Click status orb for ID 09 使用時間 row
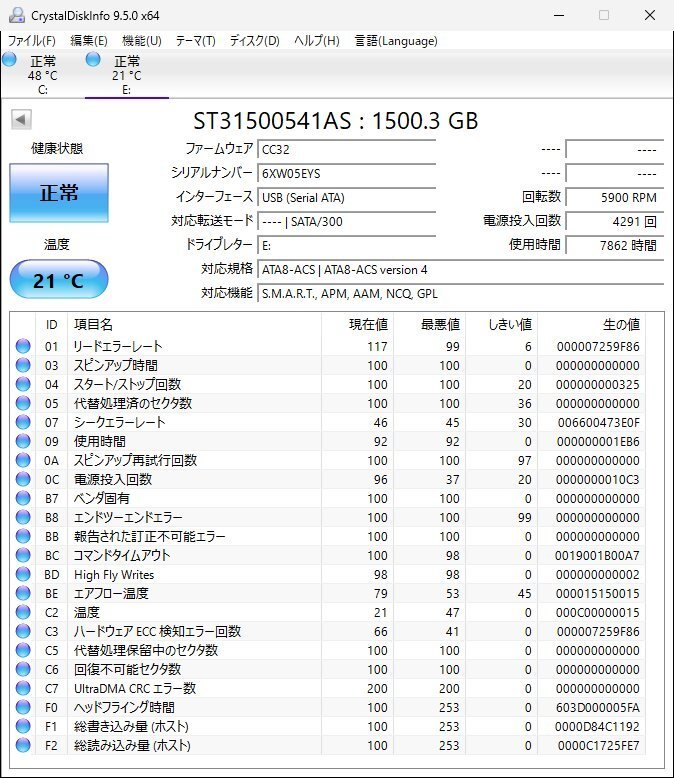674x778 pixels. [x=23, y=441]
